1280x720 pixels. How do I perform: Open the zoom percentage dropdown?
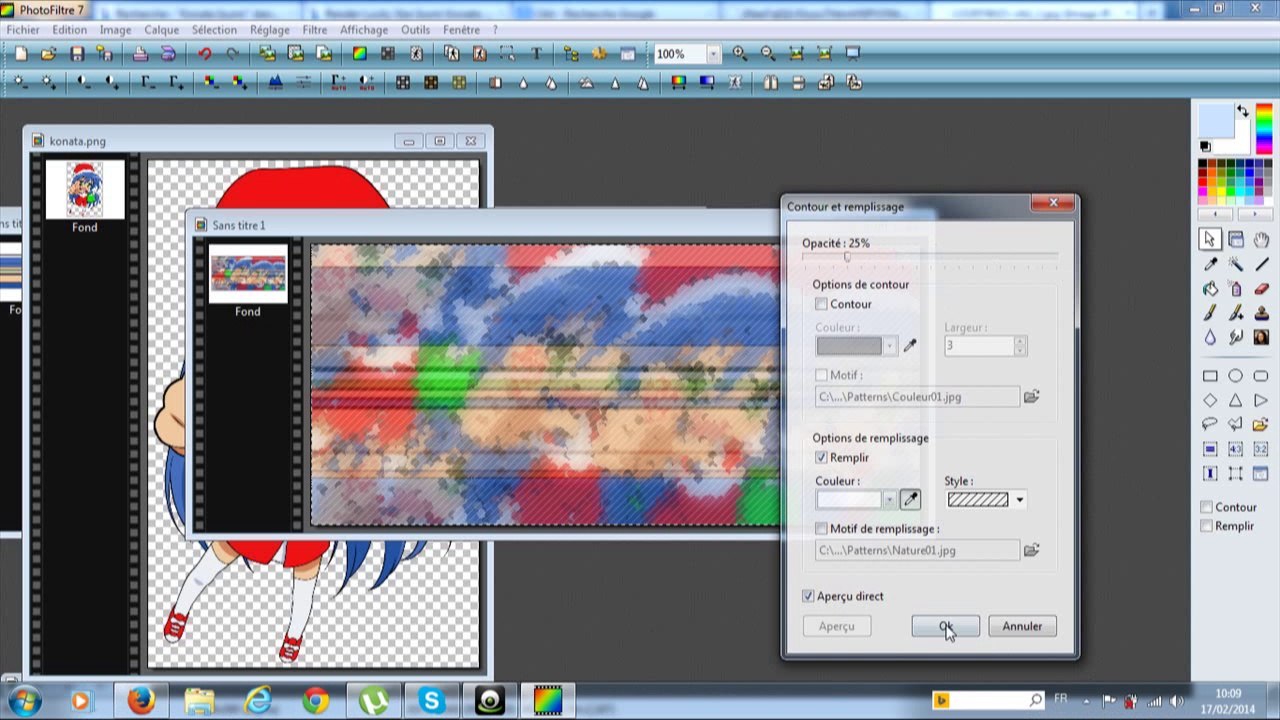[x=713, y=54]
